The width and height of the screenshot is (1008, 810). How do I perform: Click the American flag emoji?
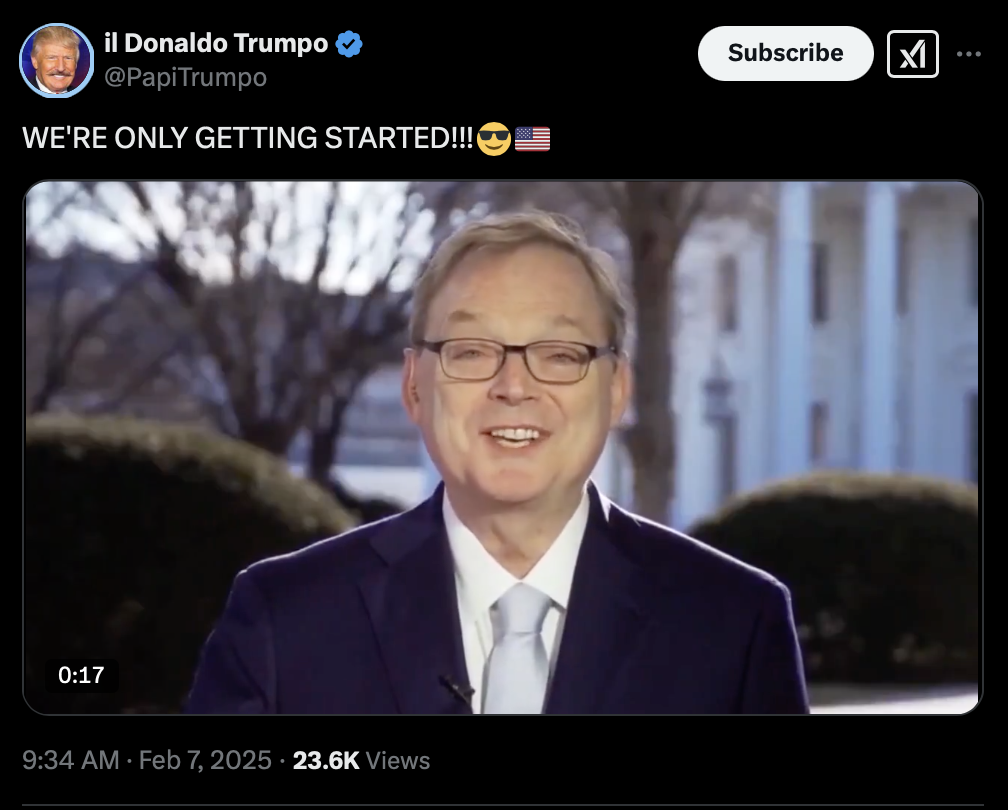coord(532,139)
